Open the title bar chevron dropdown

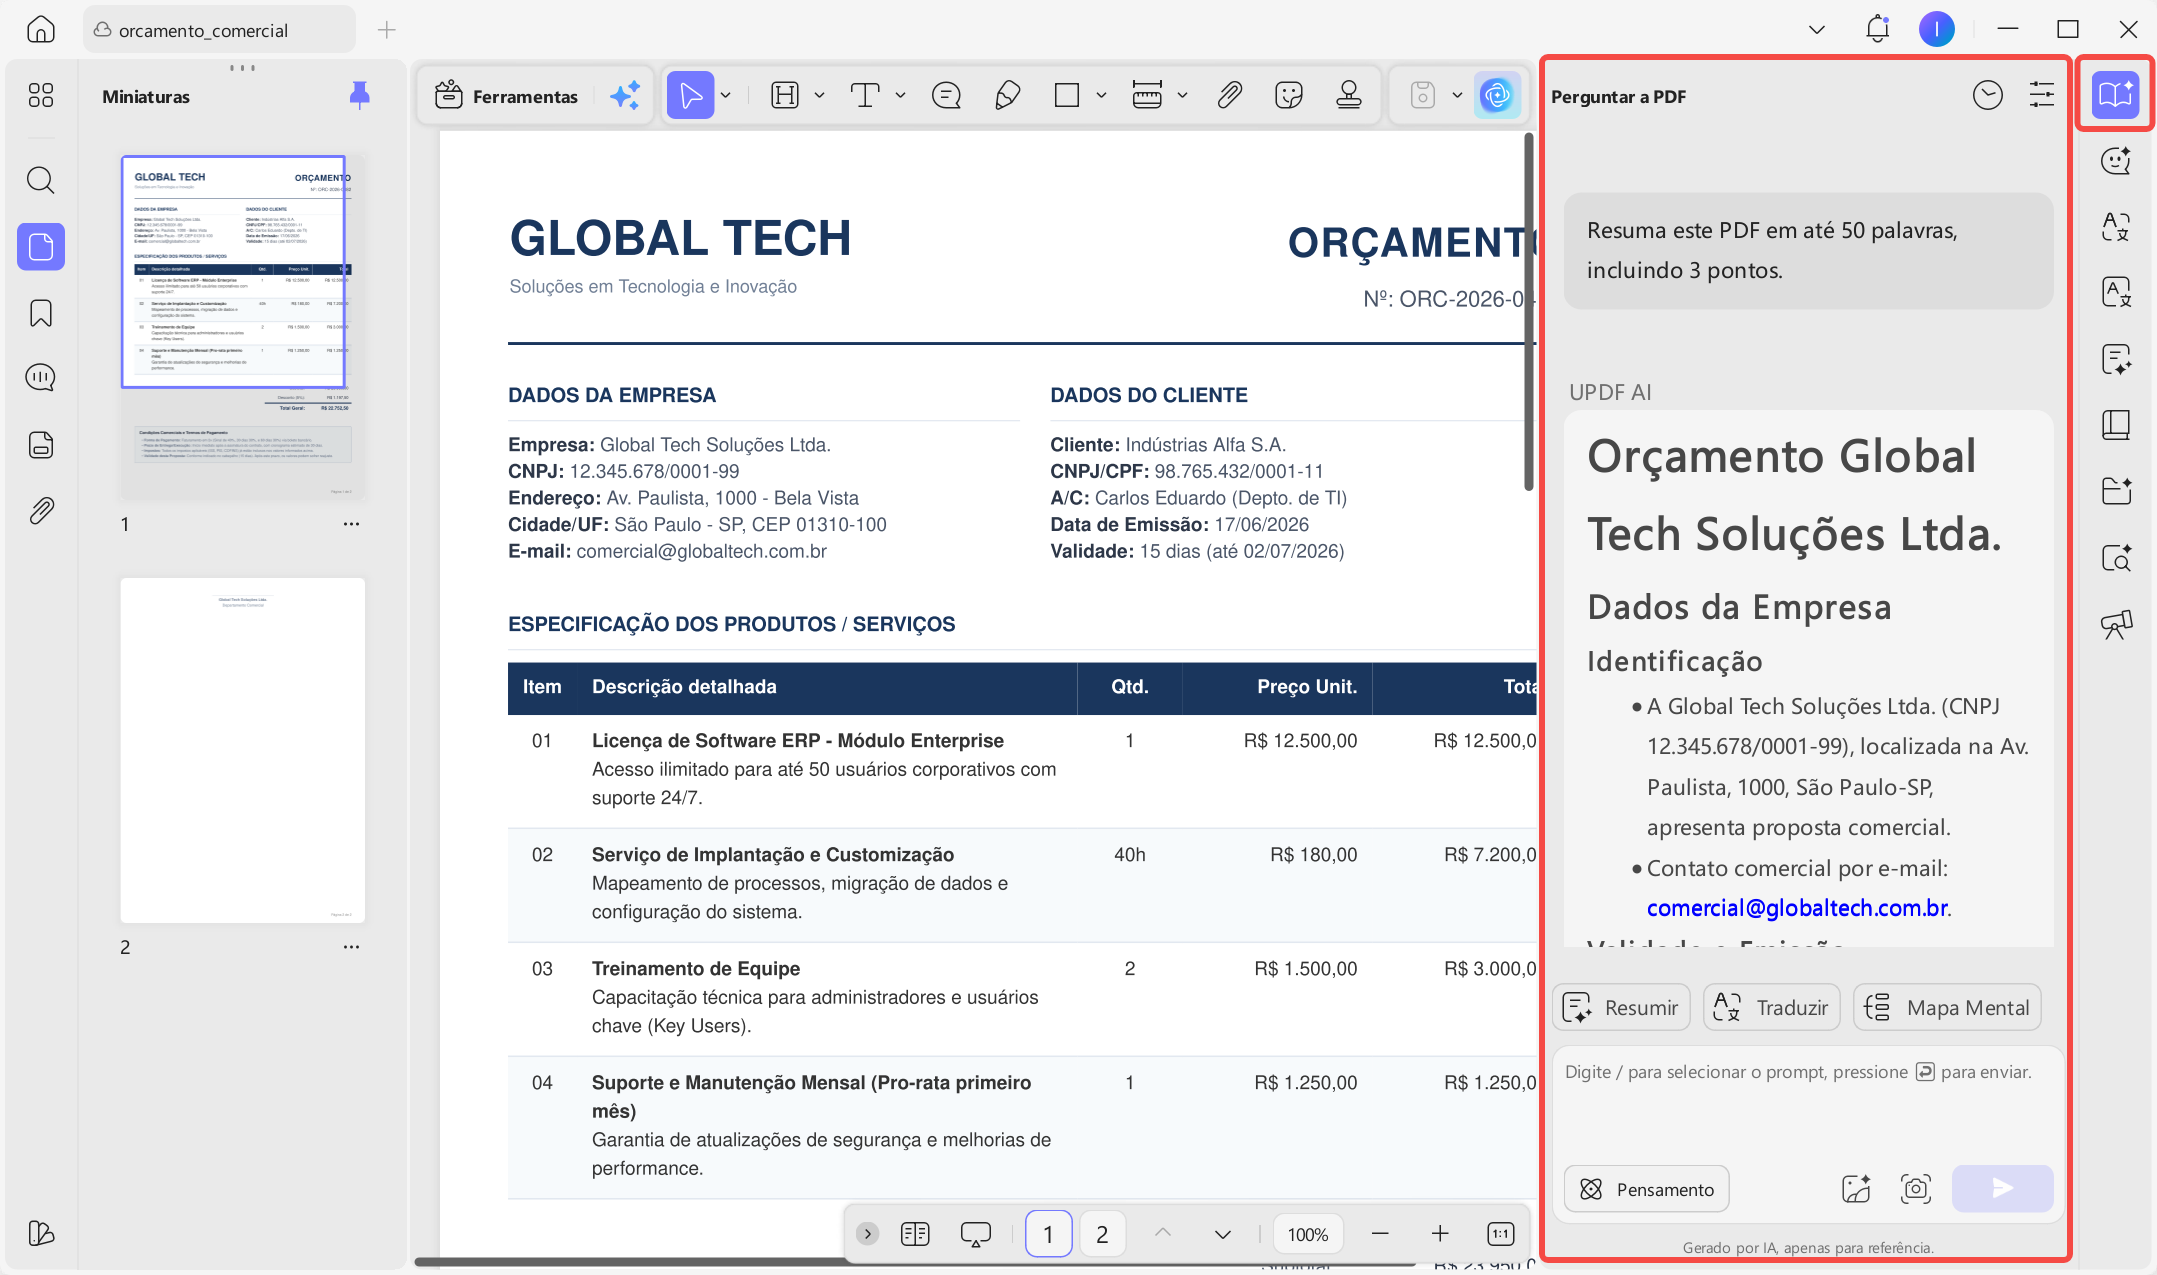[x=1817, y=30]
